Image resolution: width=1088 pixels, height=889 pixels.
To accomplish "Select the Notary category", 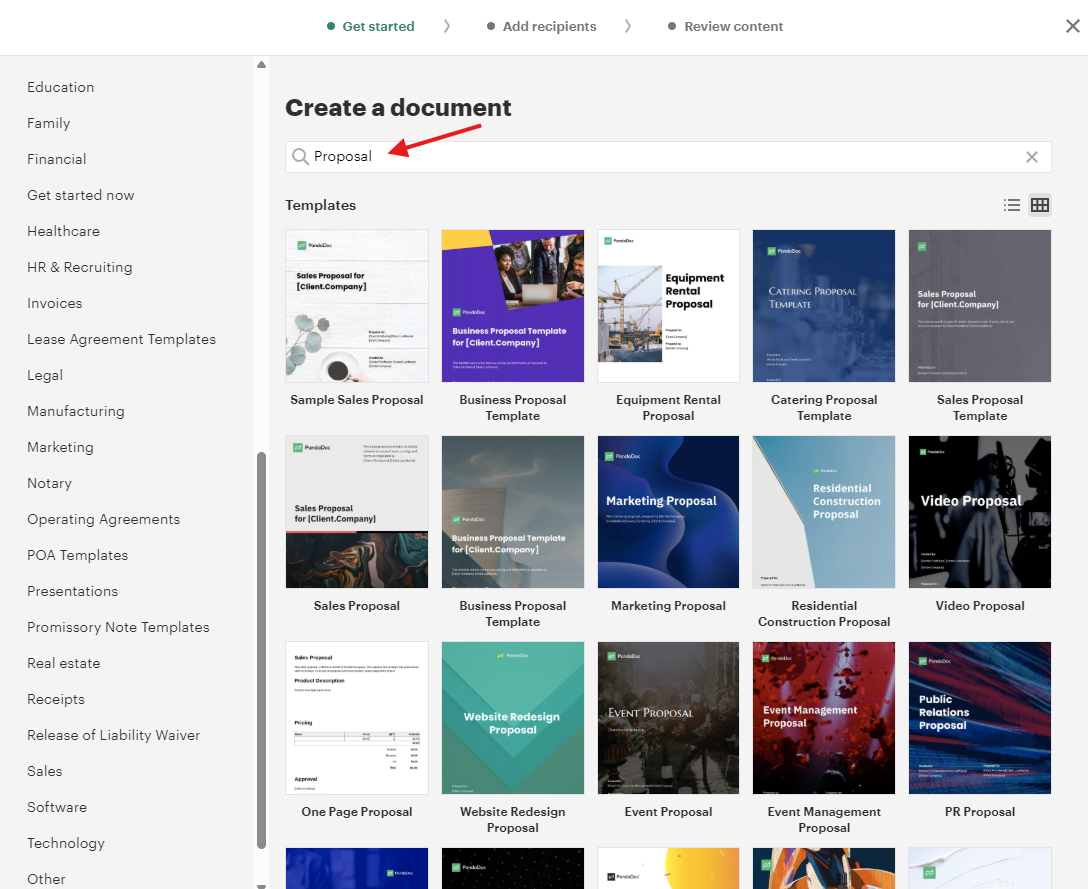I will coord(49,483).
